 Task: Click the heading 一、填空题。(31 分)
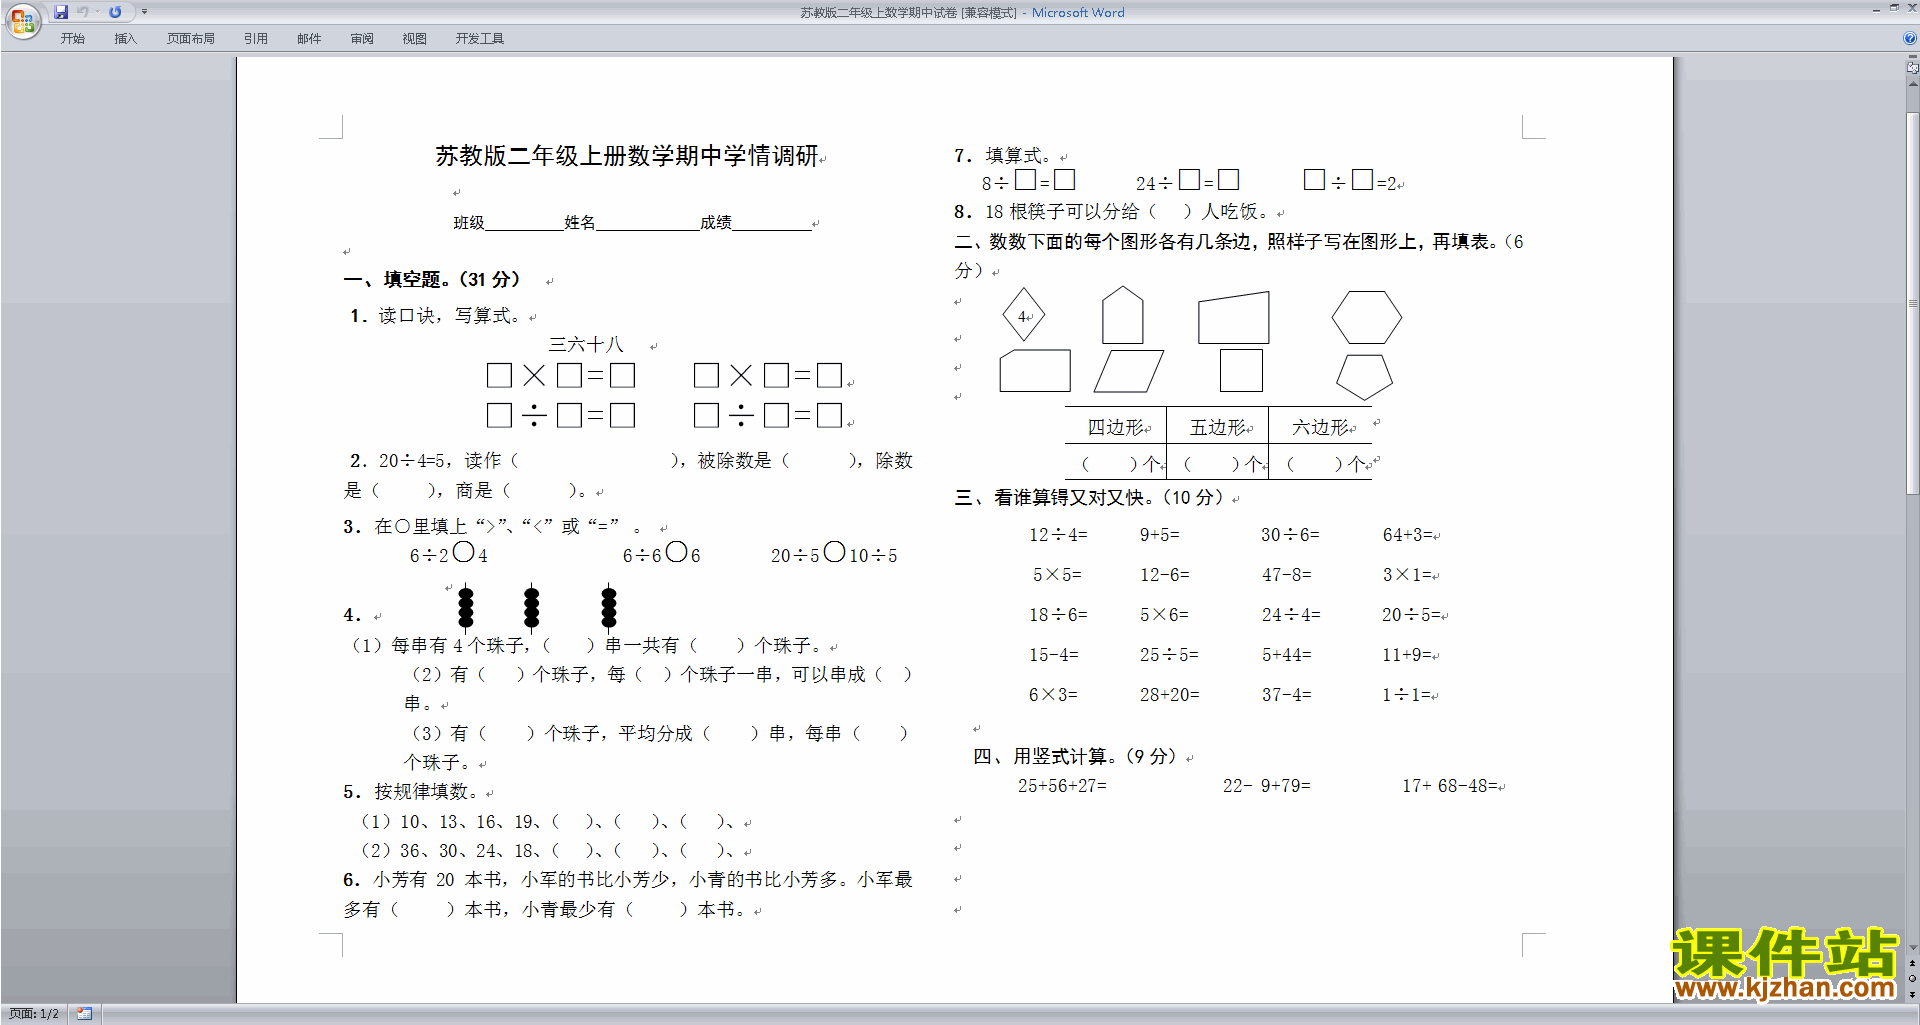point(433,279)
